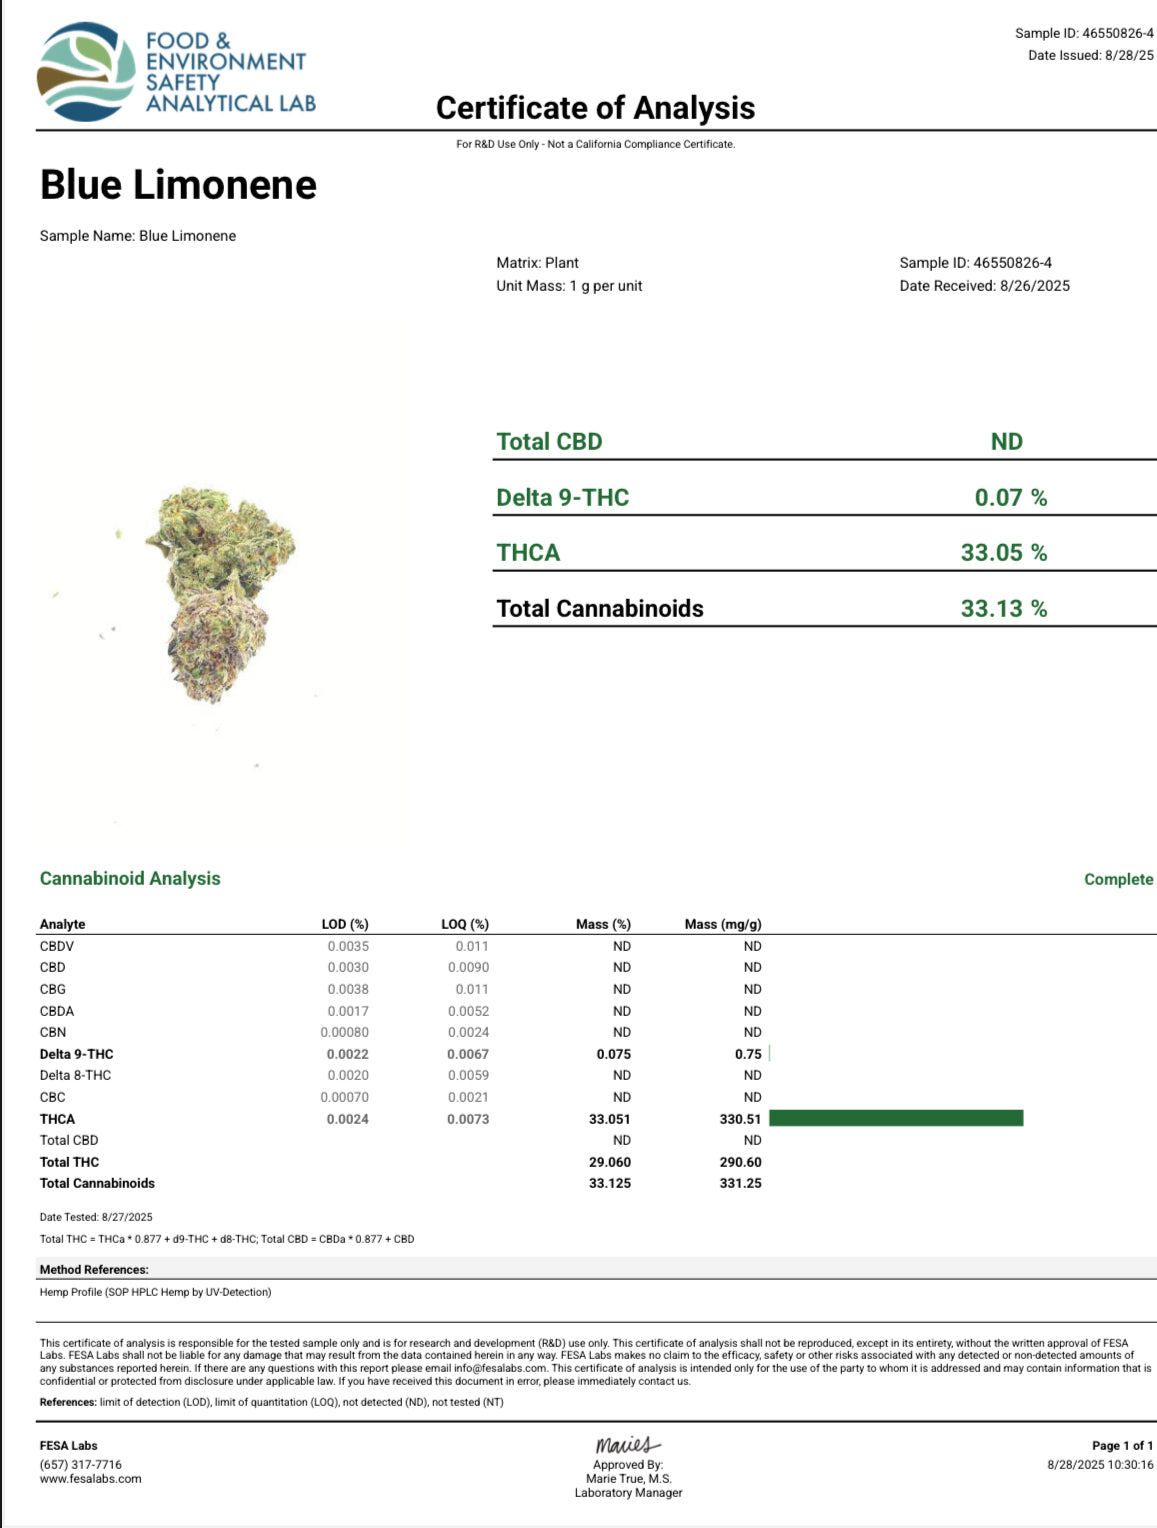
Task: Click the Page 1 of 1 indicator
Action: pos(1122,1445)
